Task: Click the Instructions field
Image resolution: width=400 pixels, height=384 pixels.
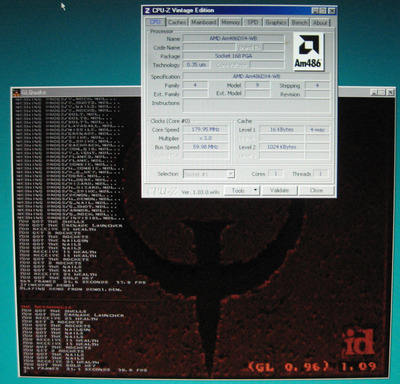Action: tap(256, 106)
